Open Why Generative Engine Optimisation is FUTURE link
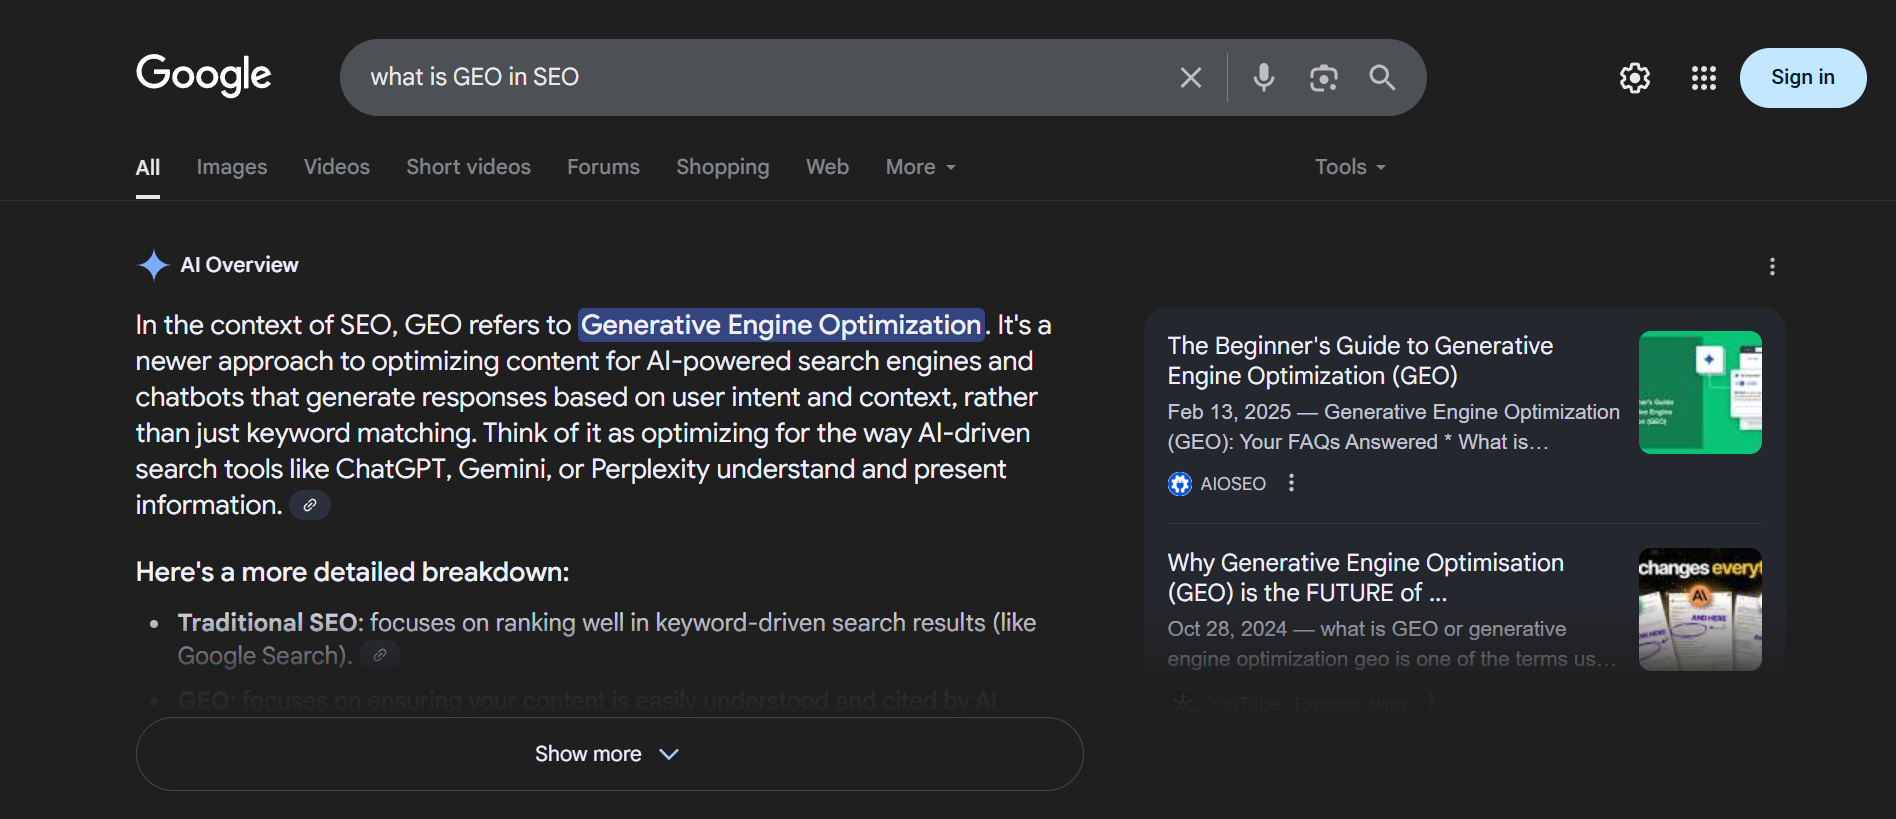 (1366, 578)
